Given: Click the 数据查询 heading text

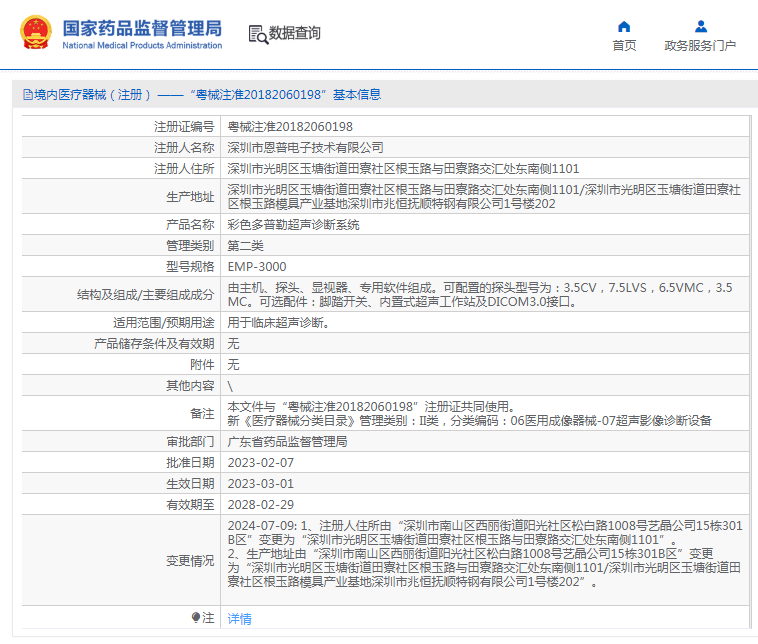Looking at the screenshot, I should coord(295,34).
